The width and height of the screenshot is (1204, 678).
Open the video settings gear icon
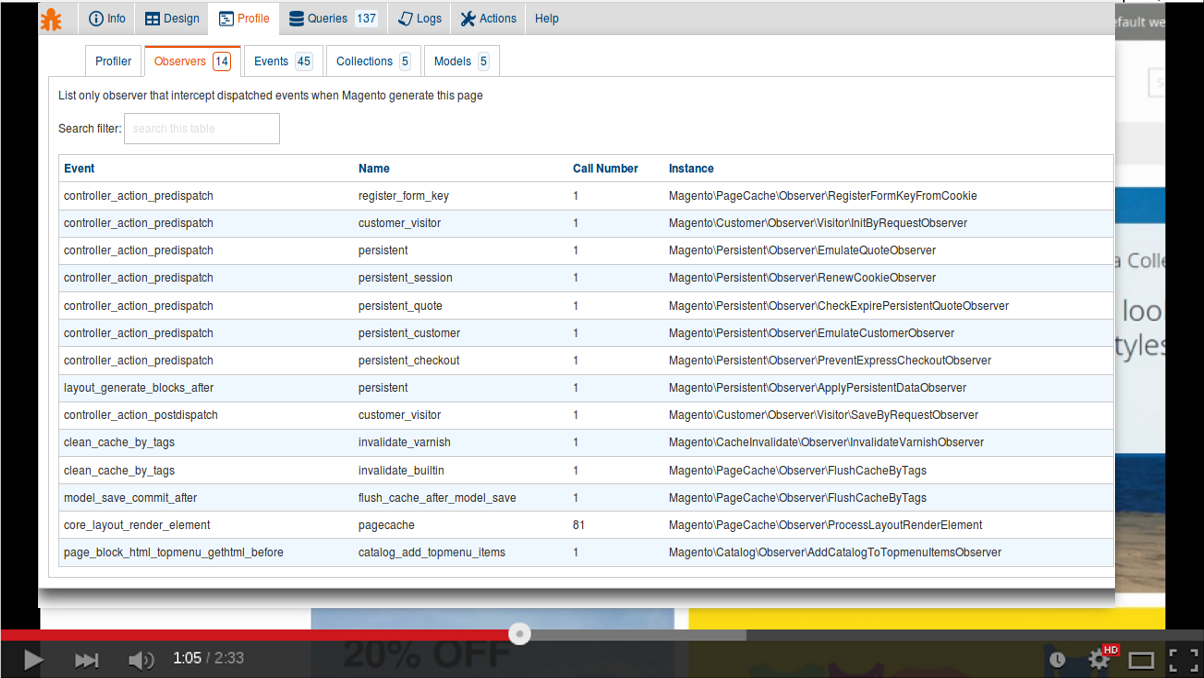coord(1099,659)
